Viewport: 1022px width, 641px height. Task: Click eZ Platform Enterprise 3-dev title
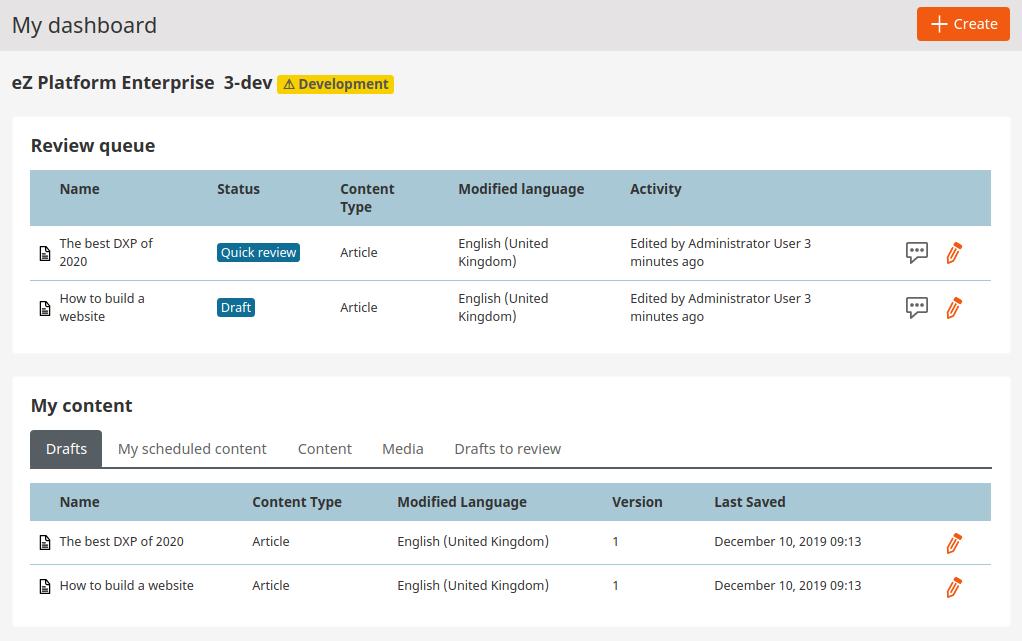(x=141, y=83)
